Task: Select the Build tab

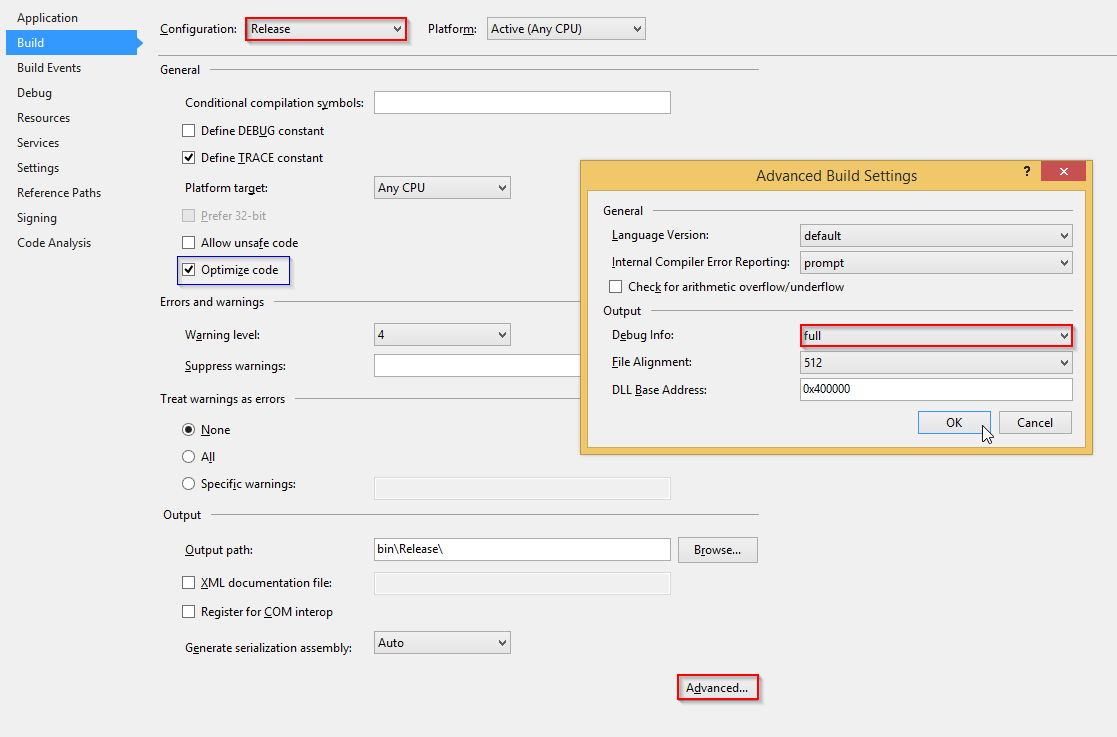Action: pyautogui.click(x=71, y=43)
